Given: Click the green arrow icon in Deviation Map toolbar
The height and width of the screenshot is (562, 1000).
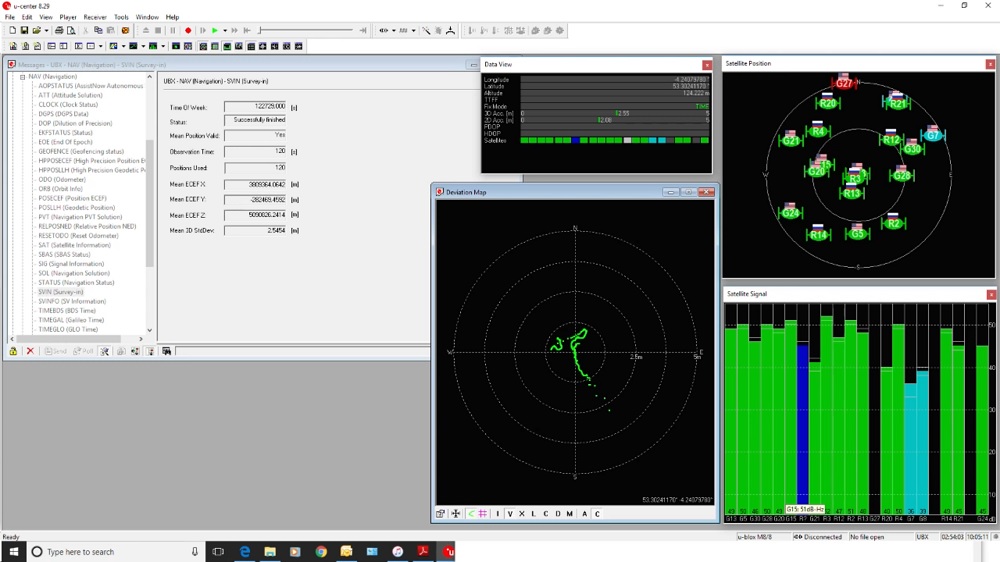Looking at the screenshot, I should (x=471, y=514).
